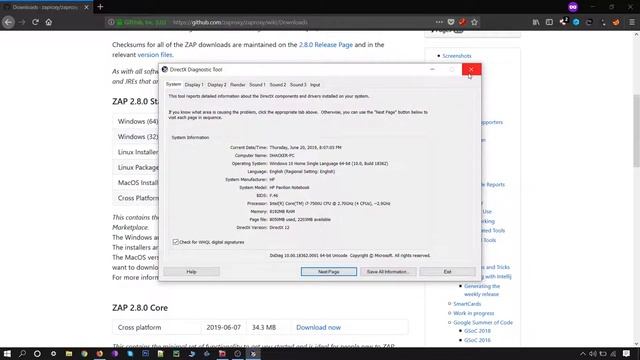This screenshot has width=640, height=360.
Task: Open the Firefox Library icon
Action: point(536,22)
